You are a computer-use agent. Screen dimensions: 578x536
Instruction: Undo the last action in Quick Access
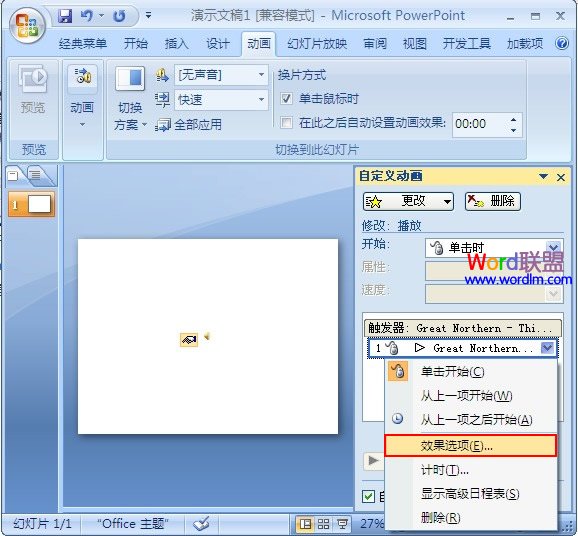pos(87,15)
